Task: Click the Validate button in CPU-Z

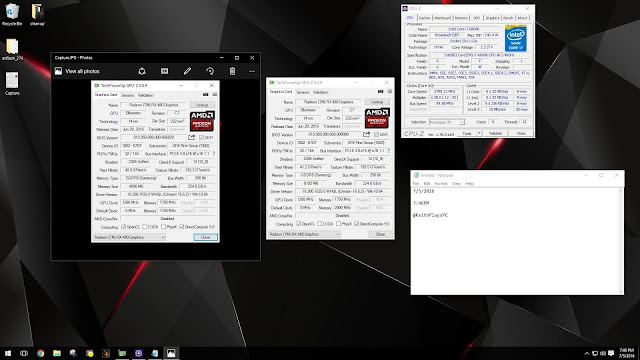Action: pos(496,133)
